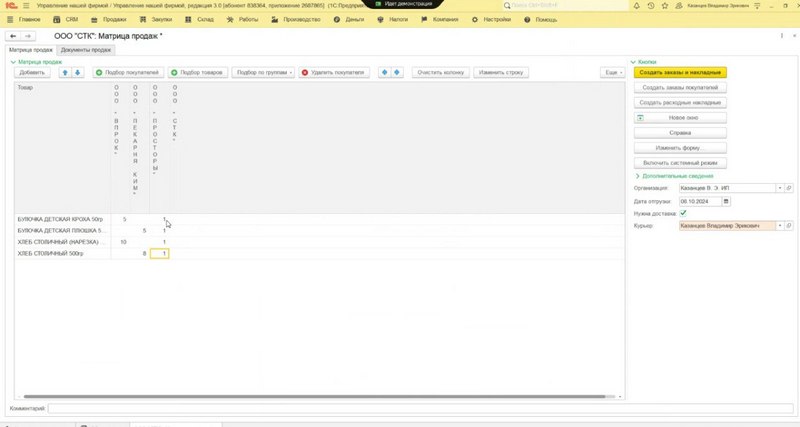The image size is (800, 427).
Task: Open the history clock icon in the title bar
Action: pos(651,6)
